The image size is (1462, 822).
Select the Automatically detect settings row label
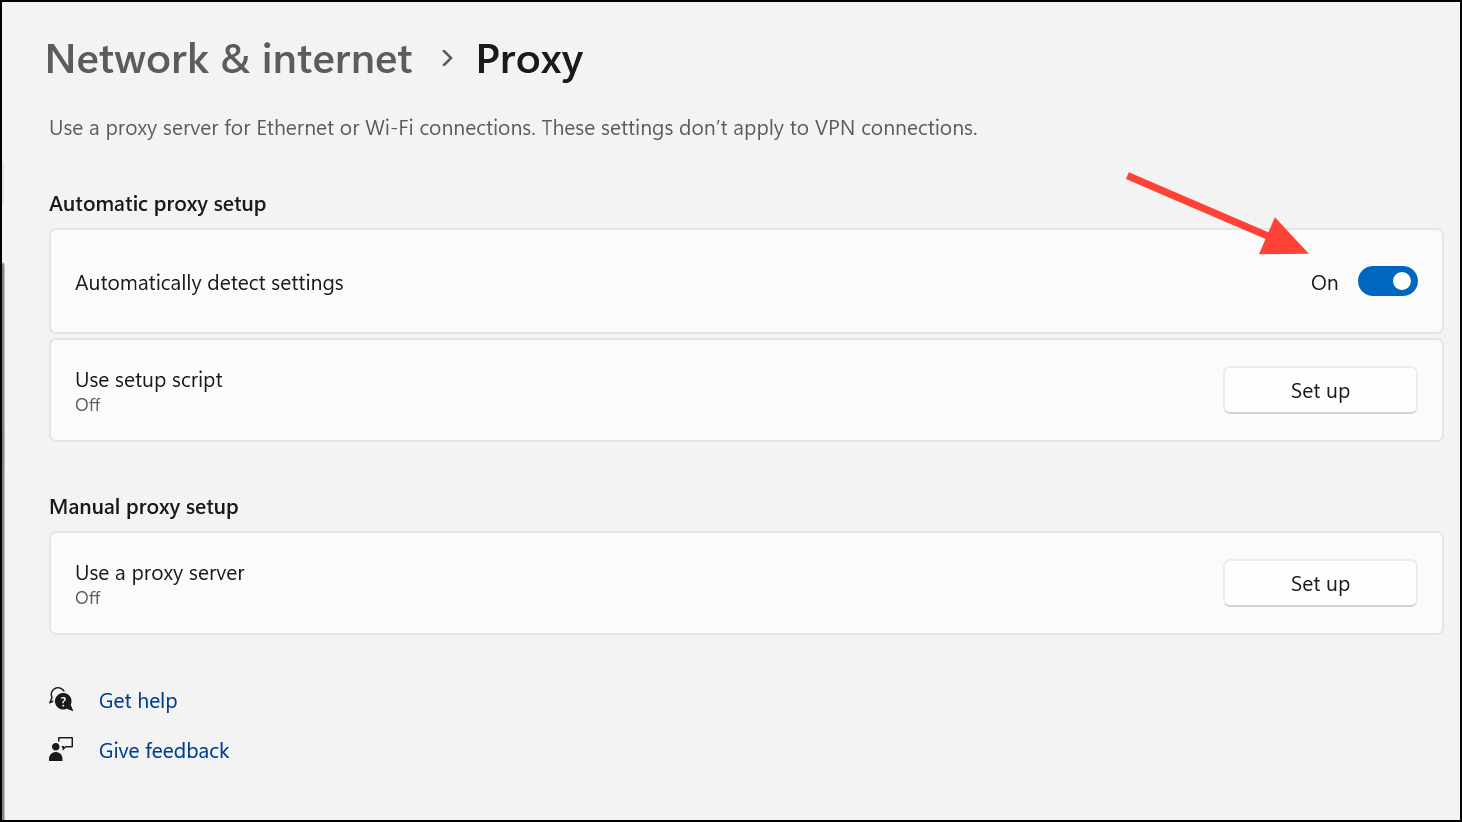[x=209, y=283]
